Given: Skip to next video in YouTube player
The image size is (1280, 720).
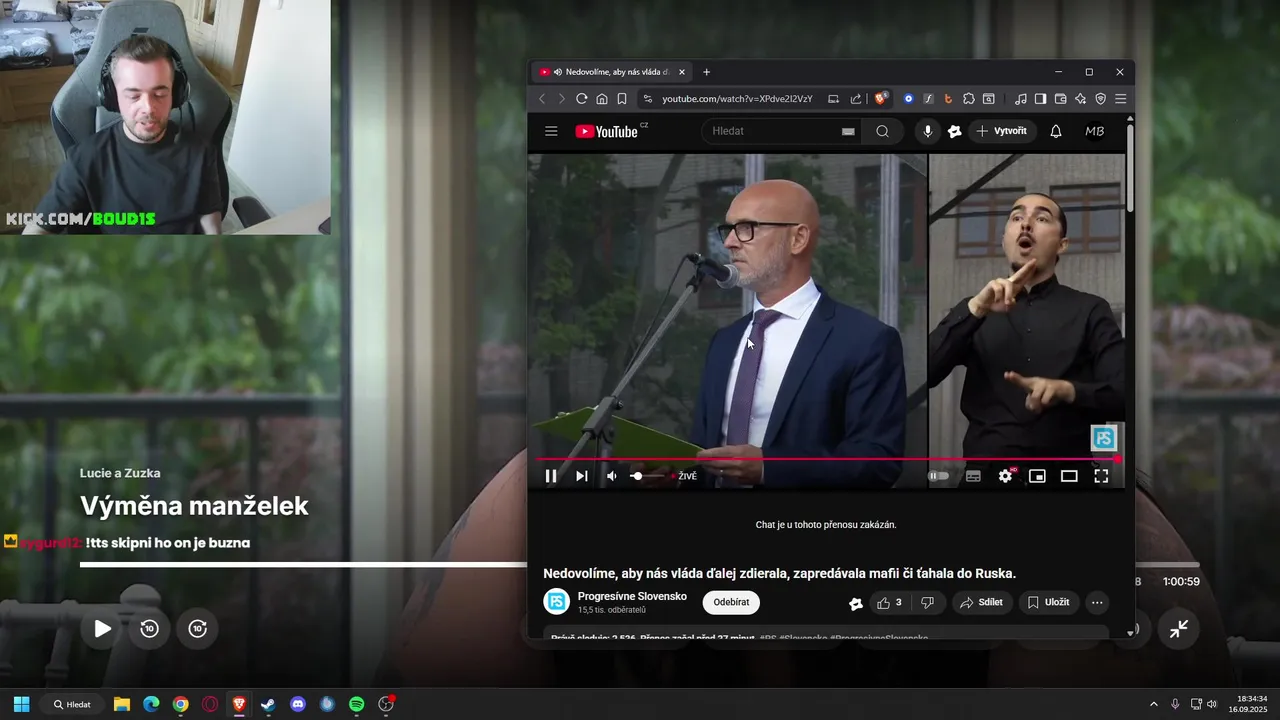Looking at the screenshot, I should (582, 476).
